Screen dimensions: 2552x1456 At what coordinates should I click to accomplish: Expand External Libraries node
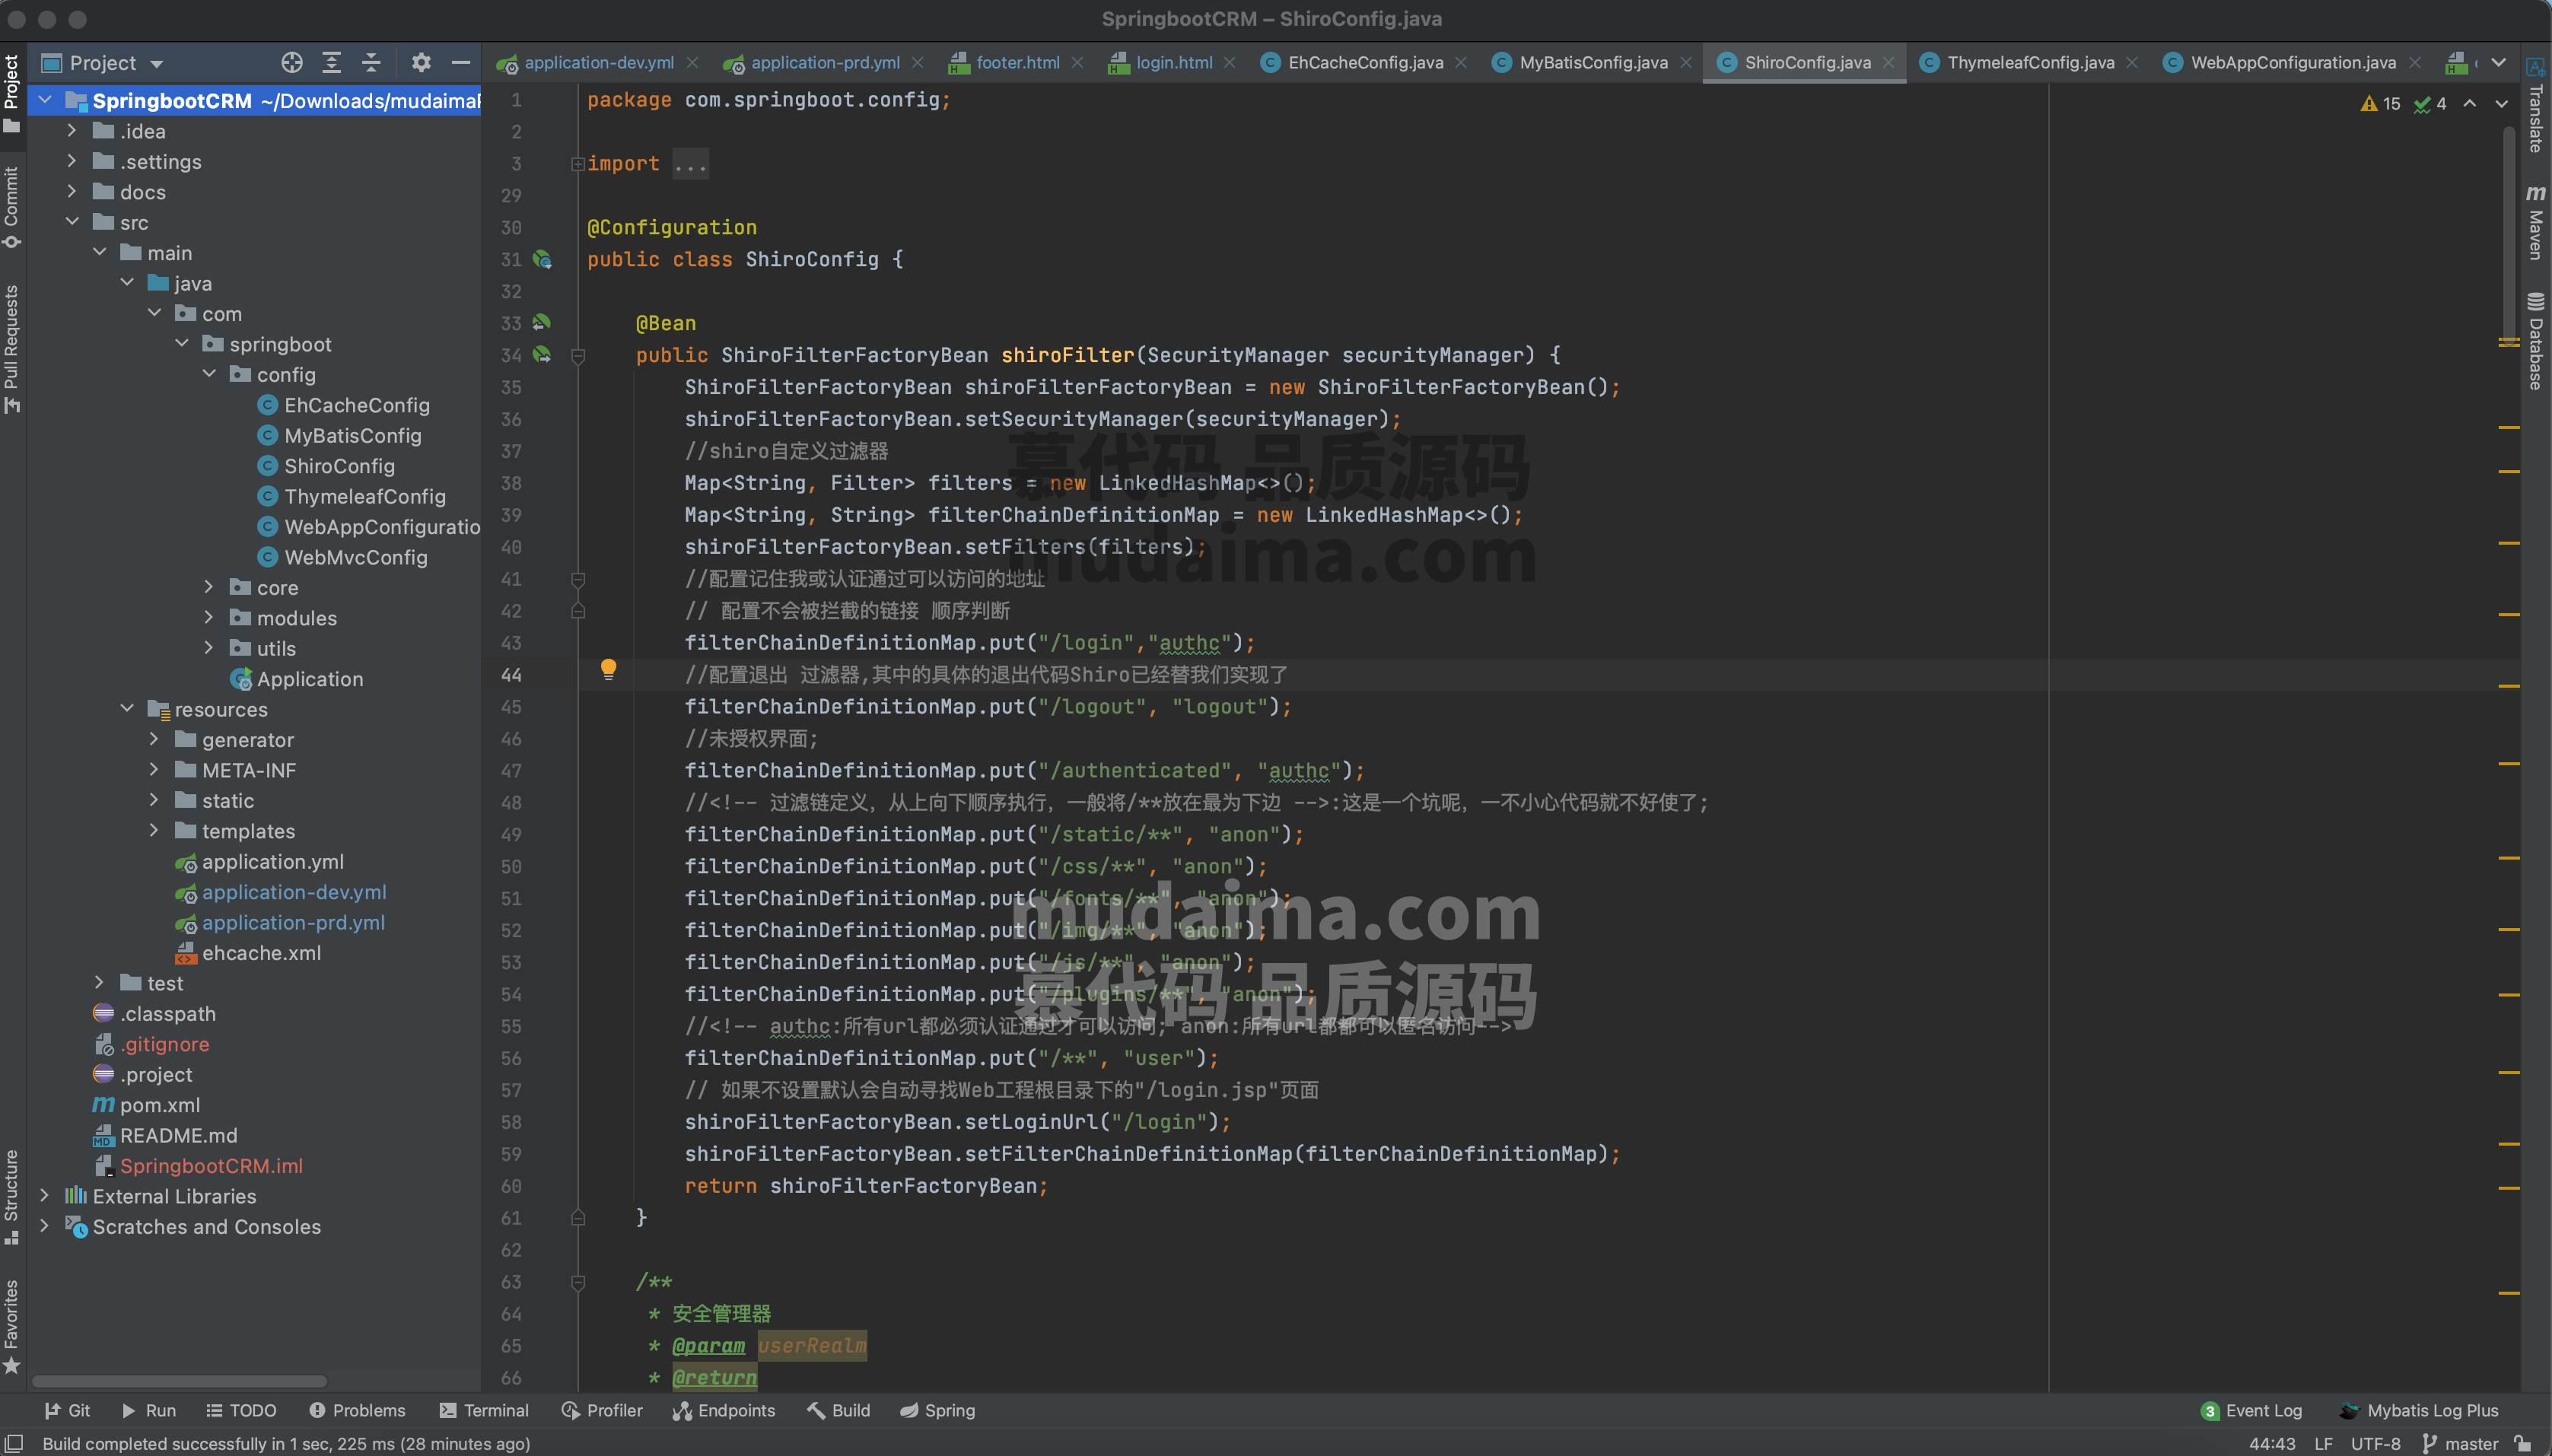point(44,1196)
